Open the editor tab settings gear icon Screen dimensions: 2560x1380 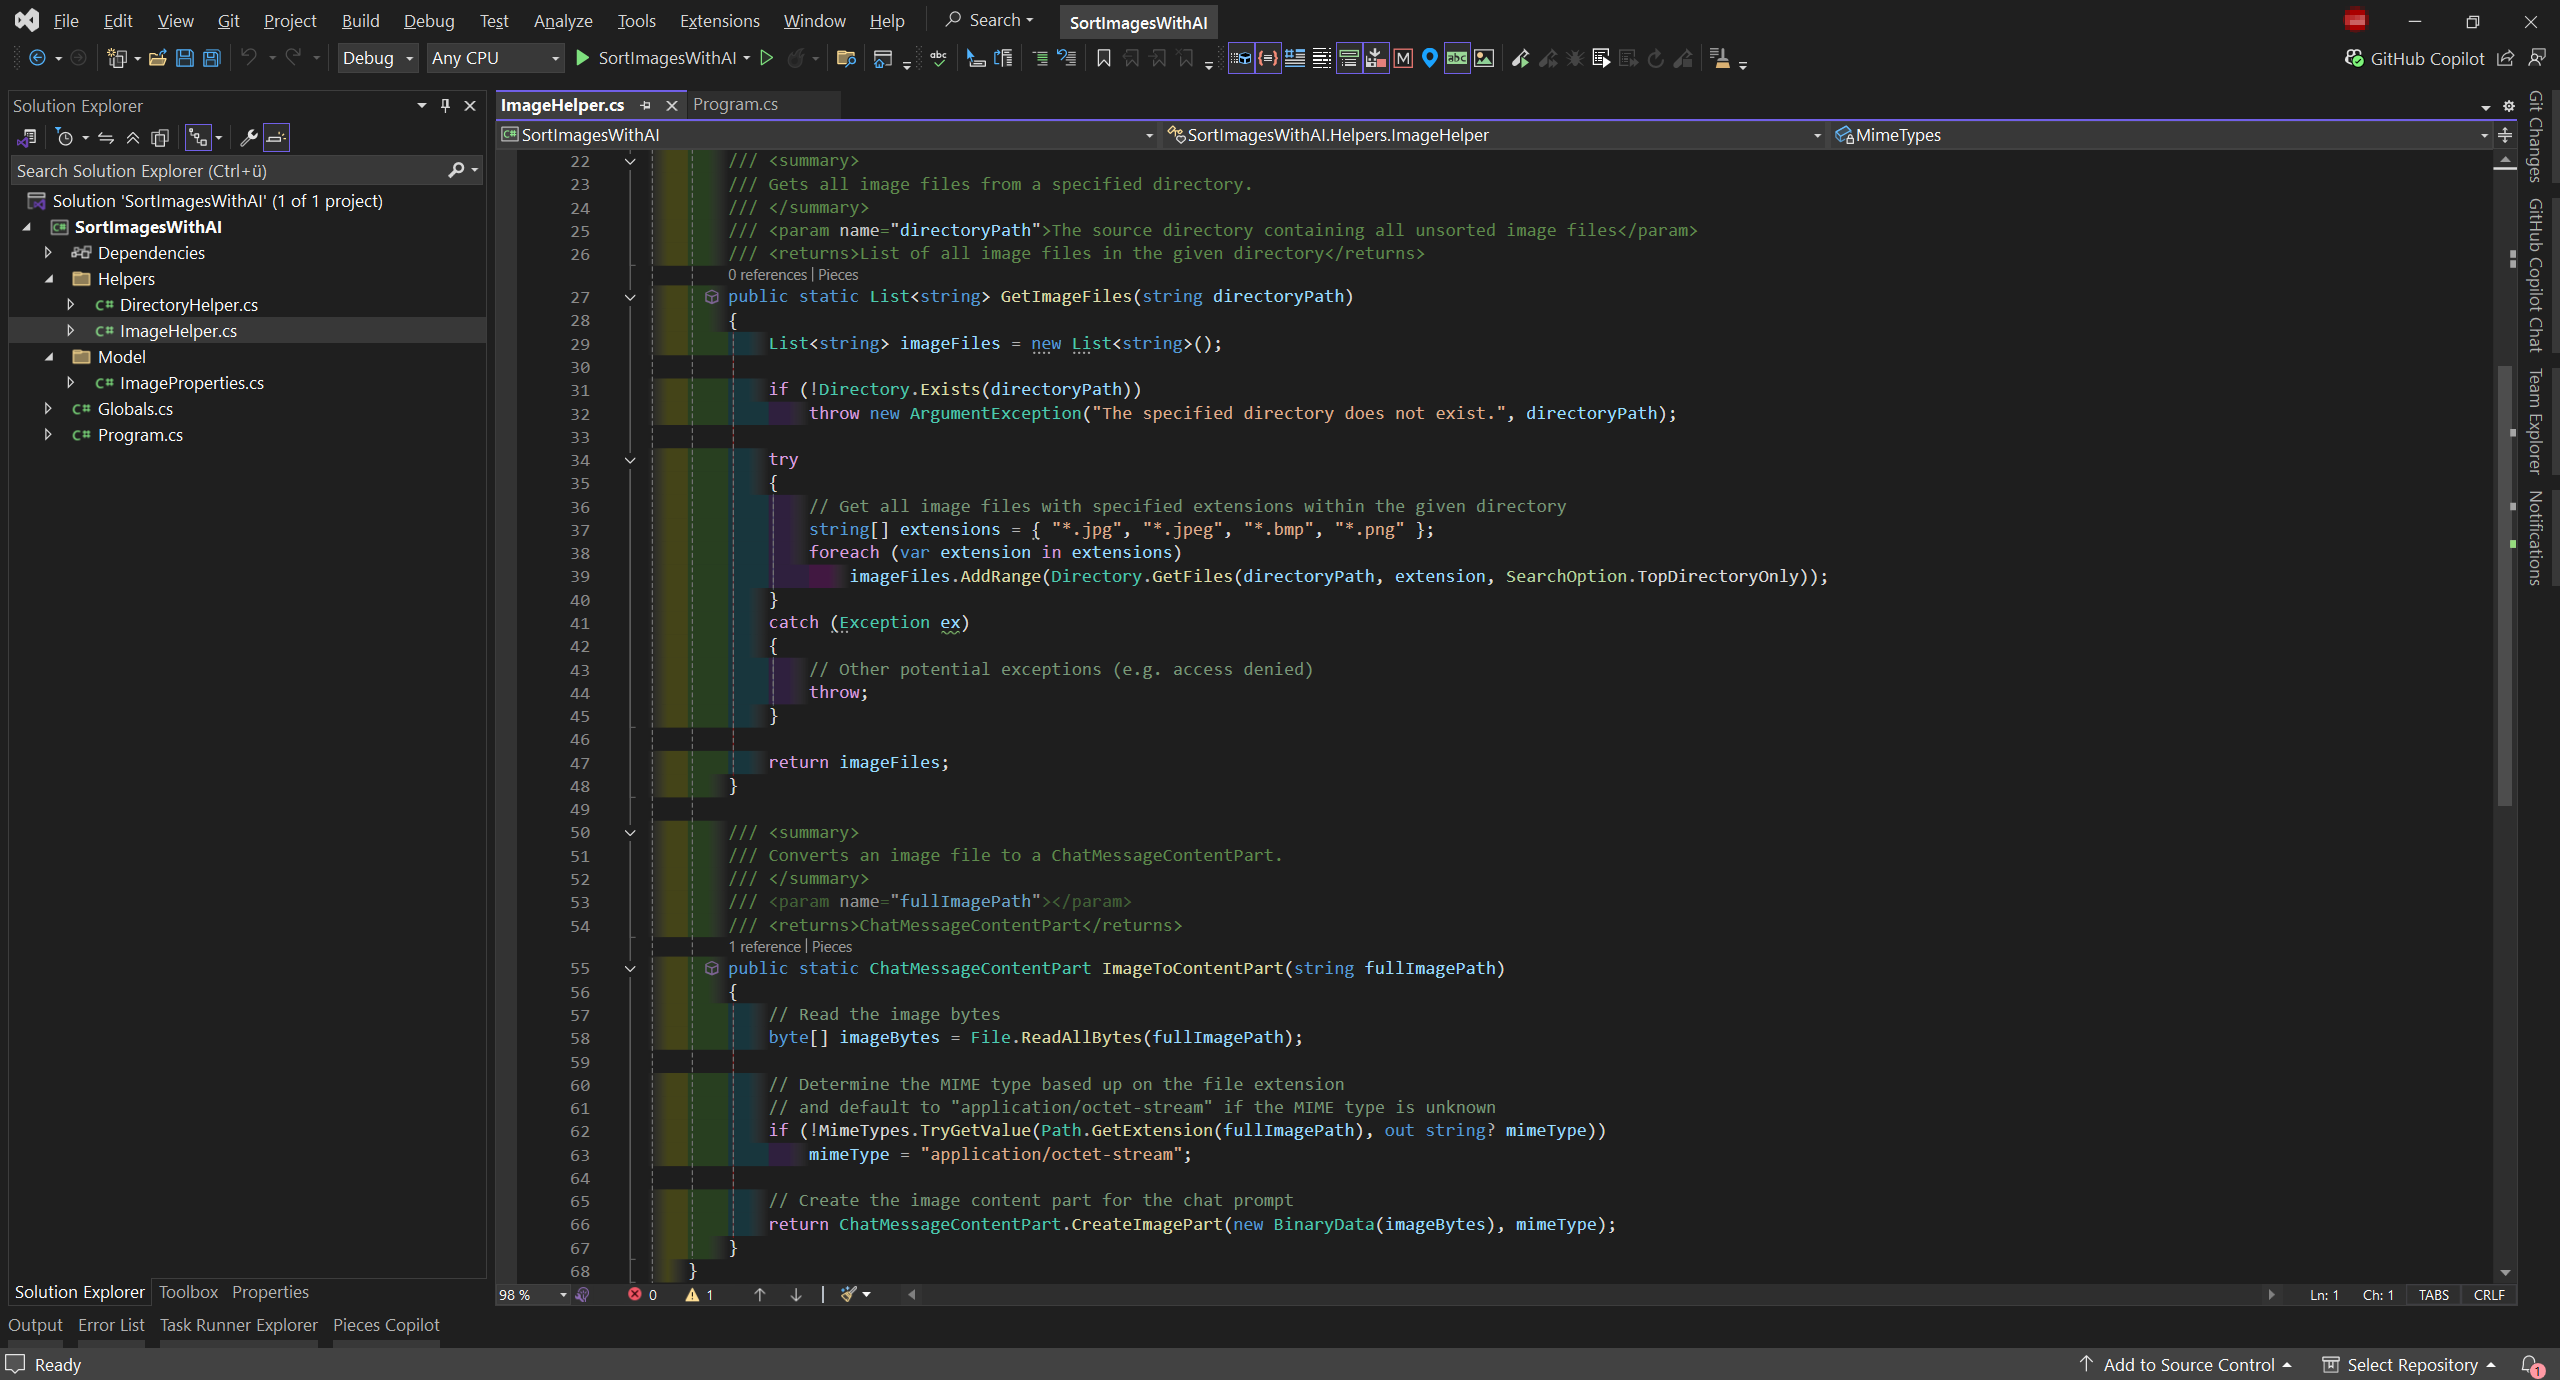tap(2509, 106)
